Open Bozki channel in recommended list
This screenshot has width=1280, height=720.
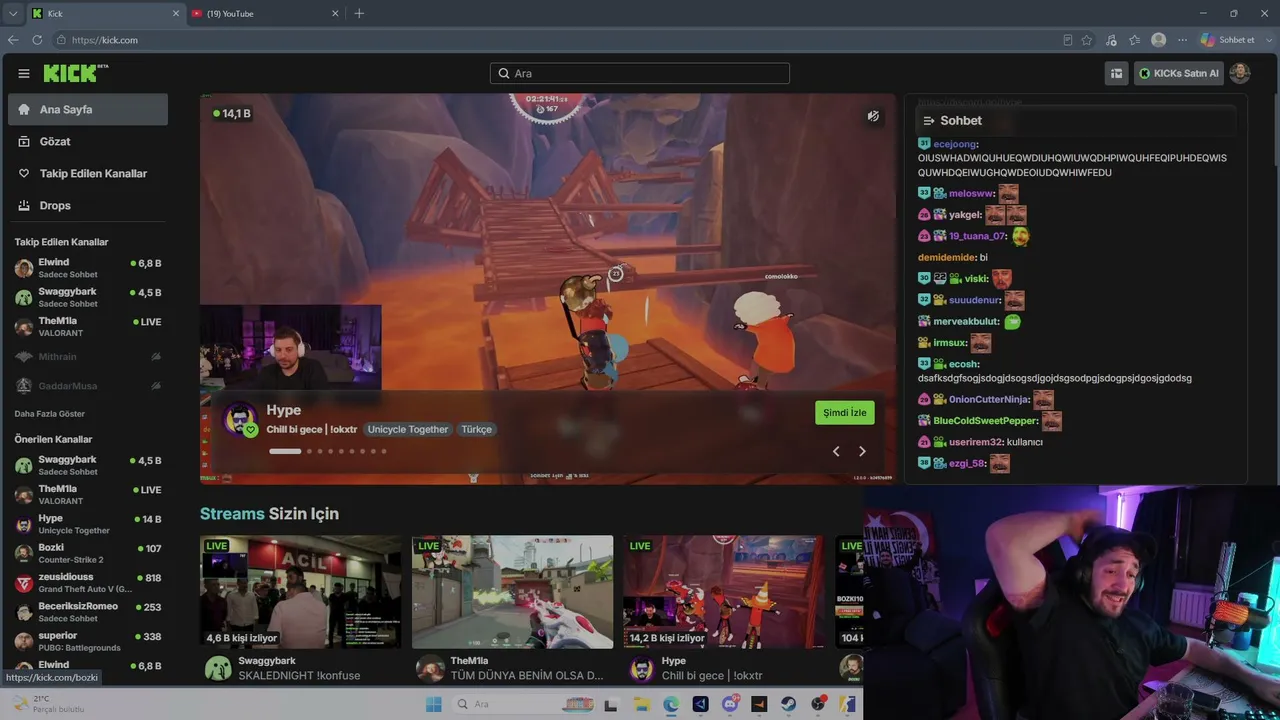click(88, 553)
